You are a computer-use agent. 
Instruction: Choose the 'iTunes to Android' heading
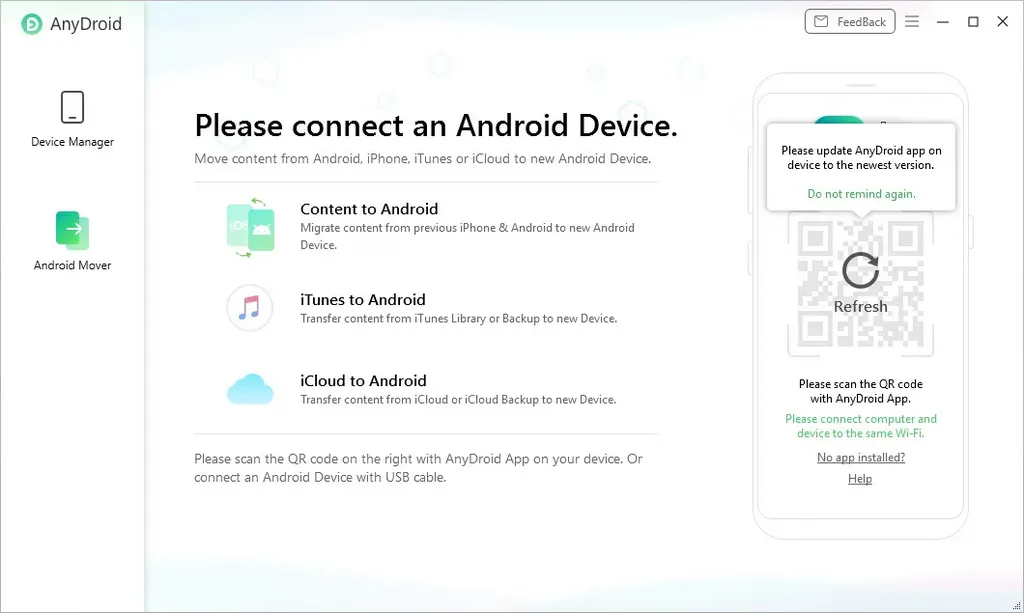362,300
